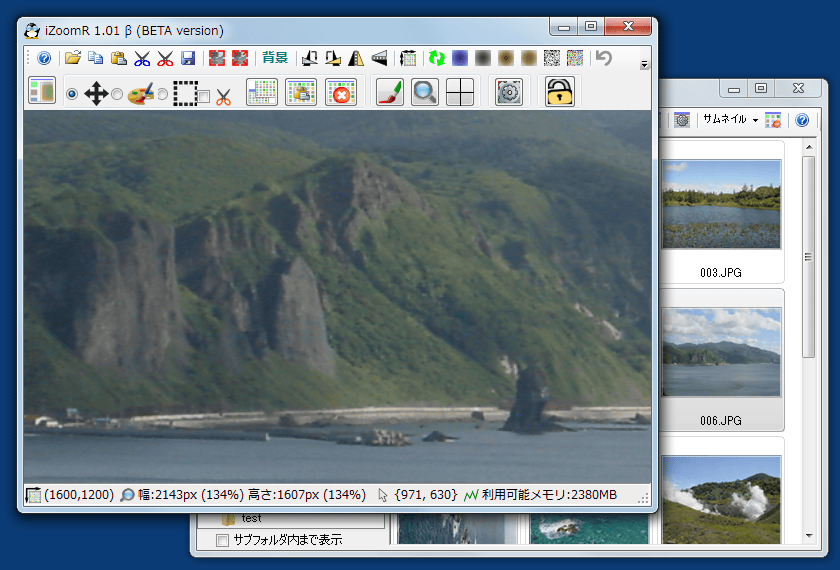Click scroll down arrow in thumbnail list
Screen dimensions: 840x570
pos(809,536)
